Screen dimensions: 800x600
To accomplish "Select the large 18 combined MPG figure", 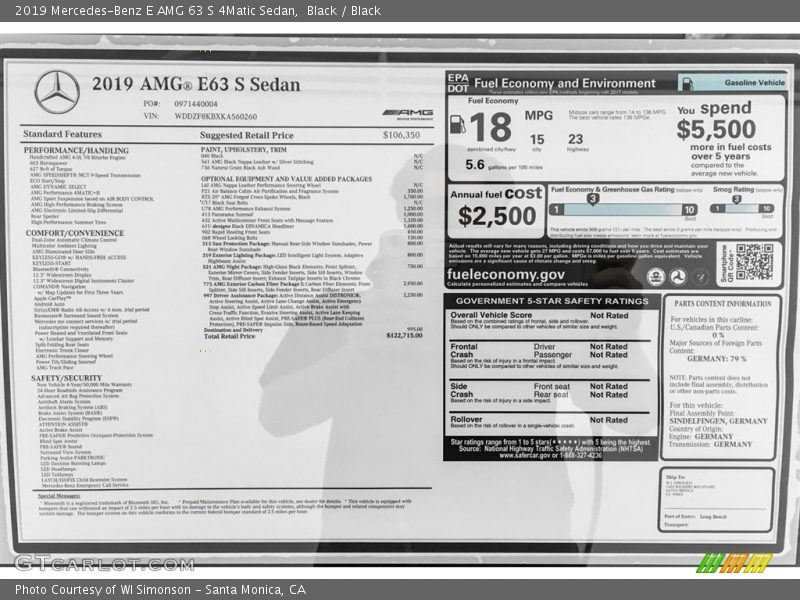I will point(490,128).
